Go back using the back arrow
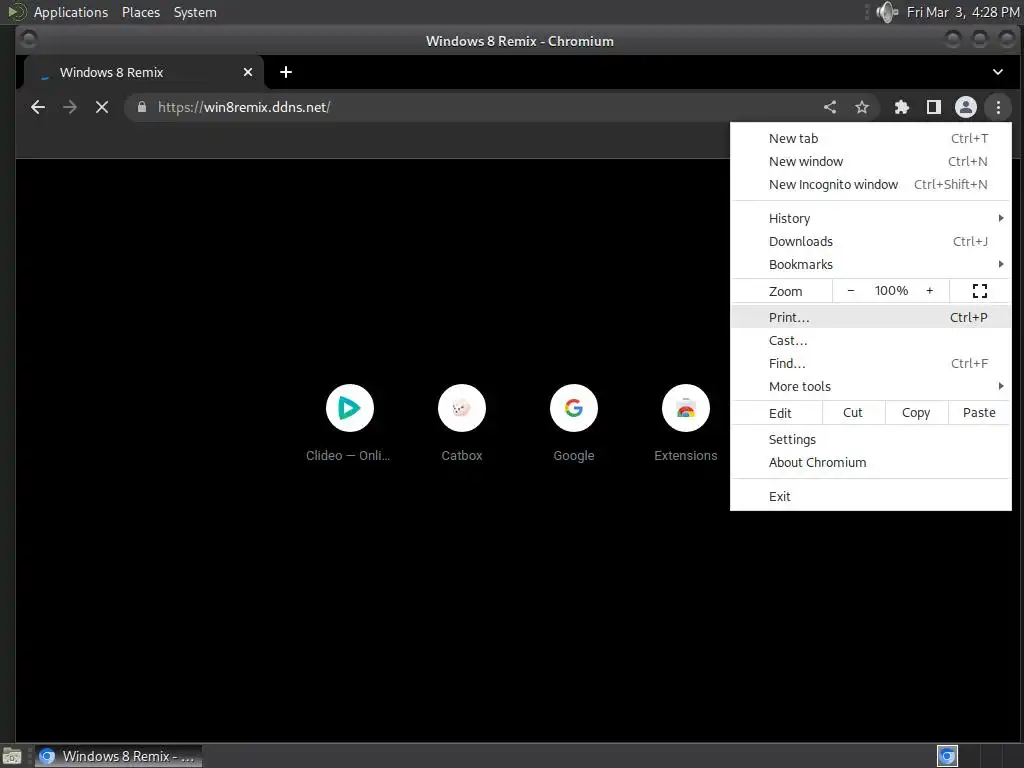 click(38, 107)
